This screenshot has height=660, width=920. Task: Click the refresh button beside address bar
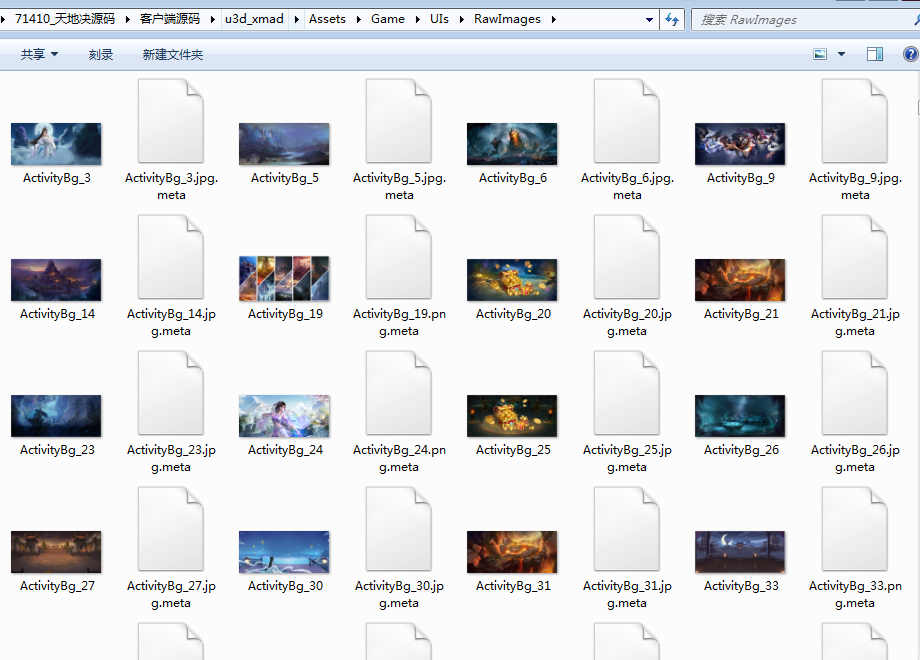[x=672, y=19]
